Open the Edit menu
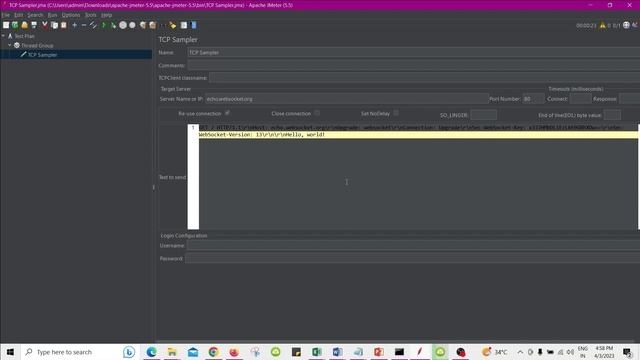 (18, 15)
